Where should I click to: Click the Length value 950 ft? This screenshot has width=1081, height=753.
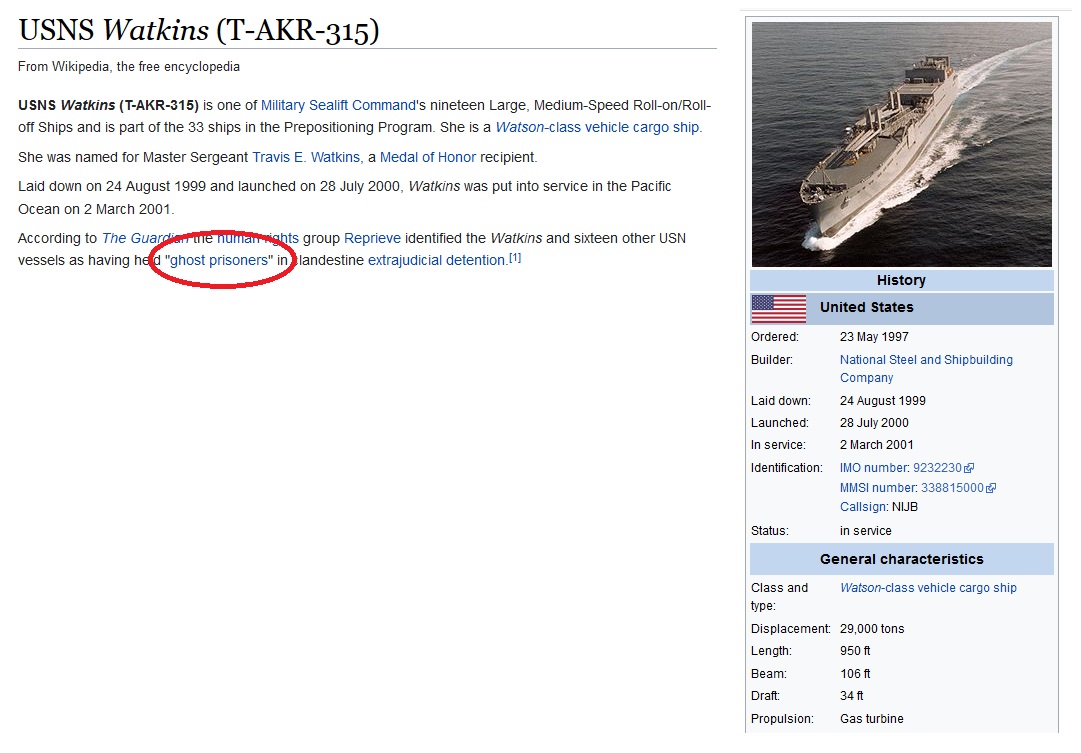[x=855, y=651]
